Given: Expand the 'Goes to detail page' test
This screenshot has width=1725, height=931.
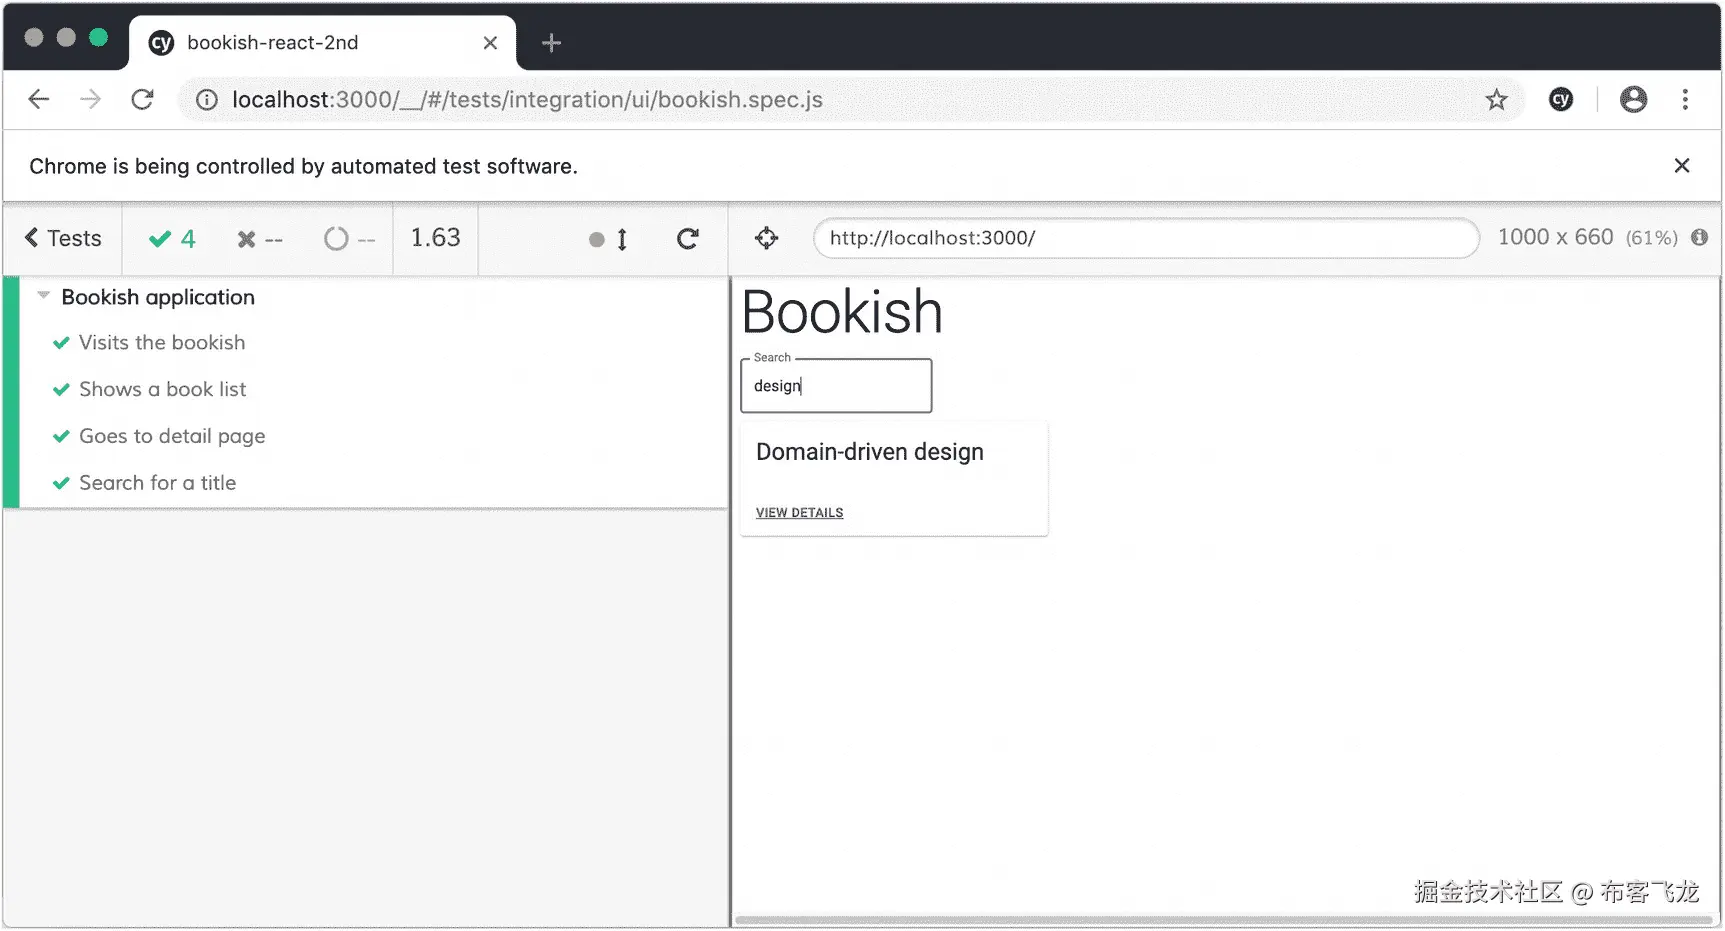Looking at the screenshot, I should (x=172, y=436).
